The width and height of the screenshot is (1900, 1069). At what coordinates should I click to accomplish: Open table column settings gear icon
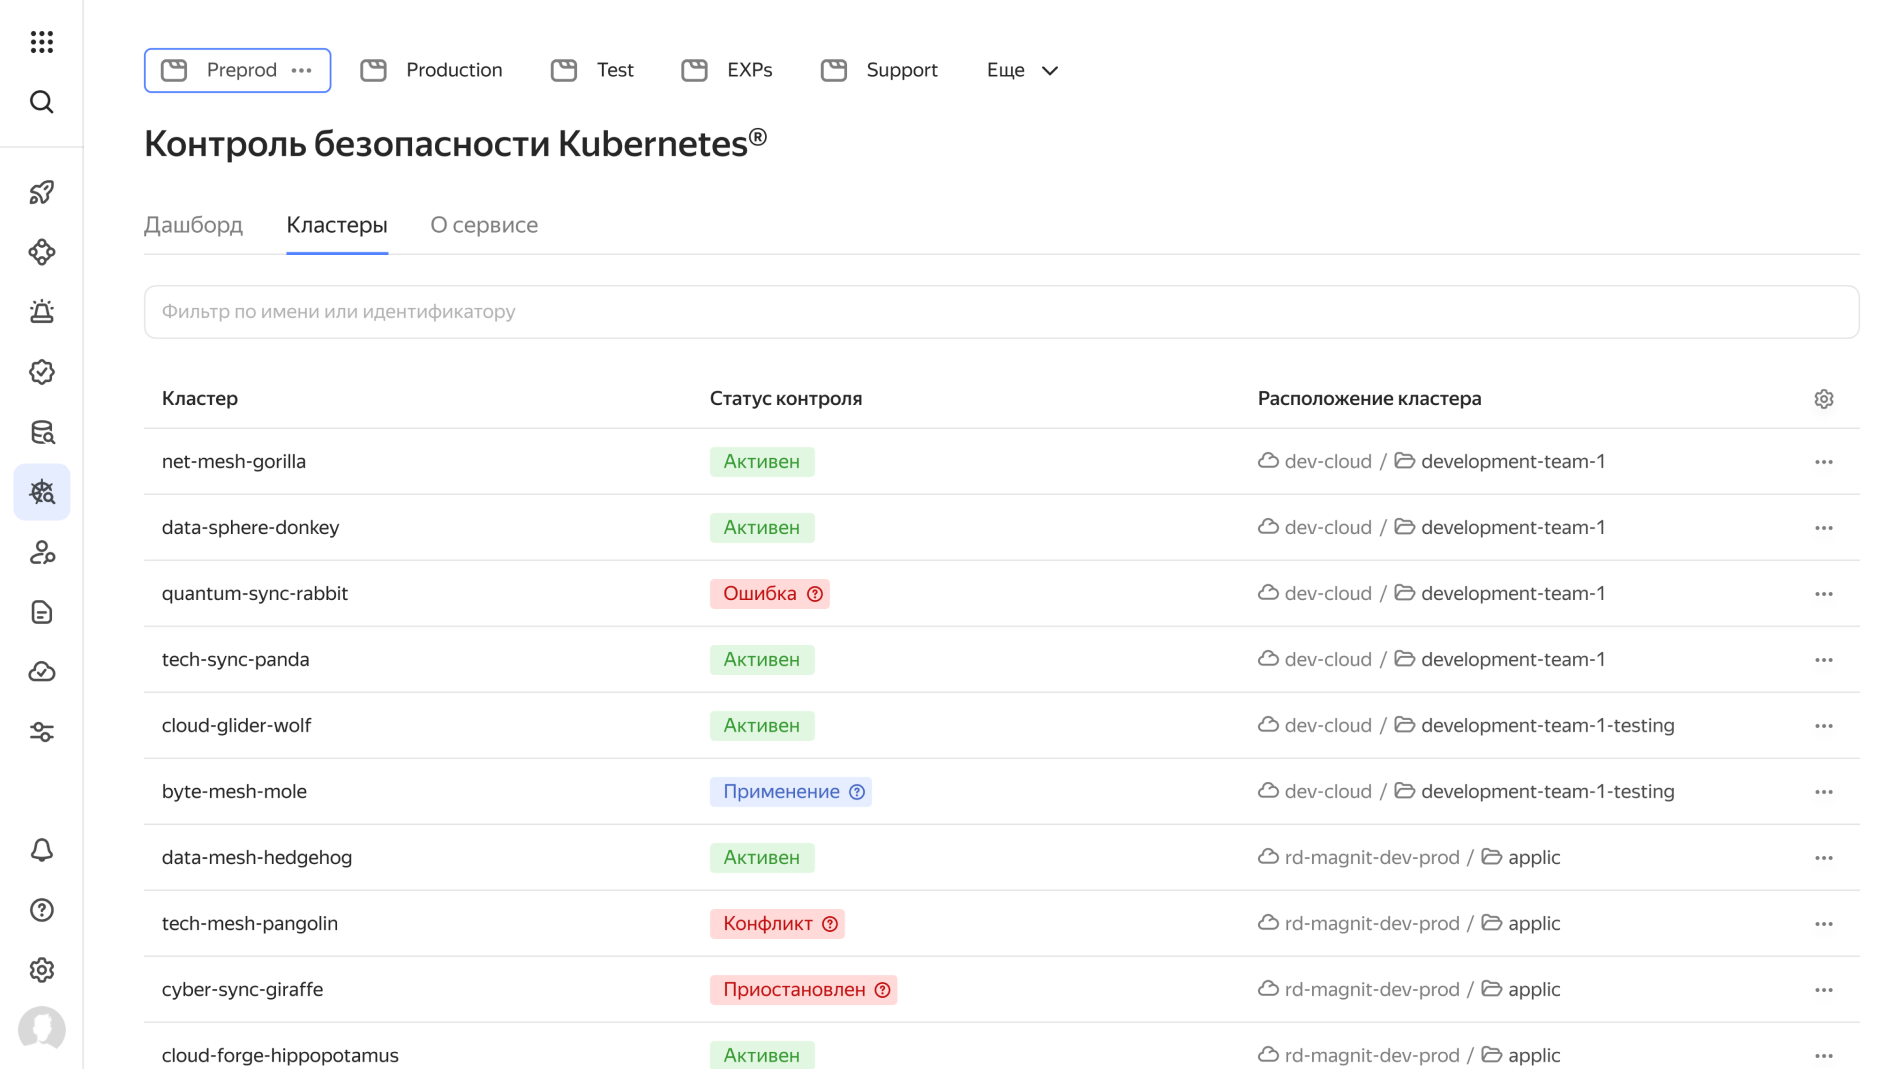click(1823, 399)
